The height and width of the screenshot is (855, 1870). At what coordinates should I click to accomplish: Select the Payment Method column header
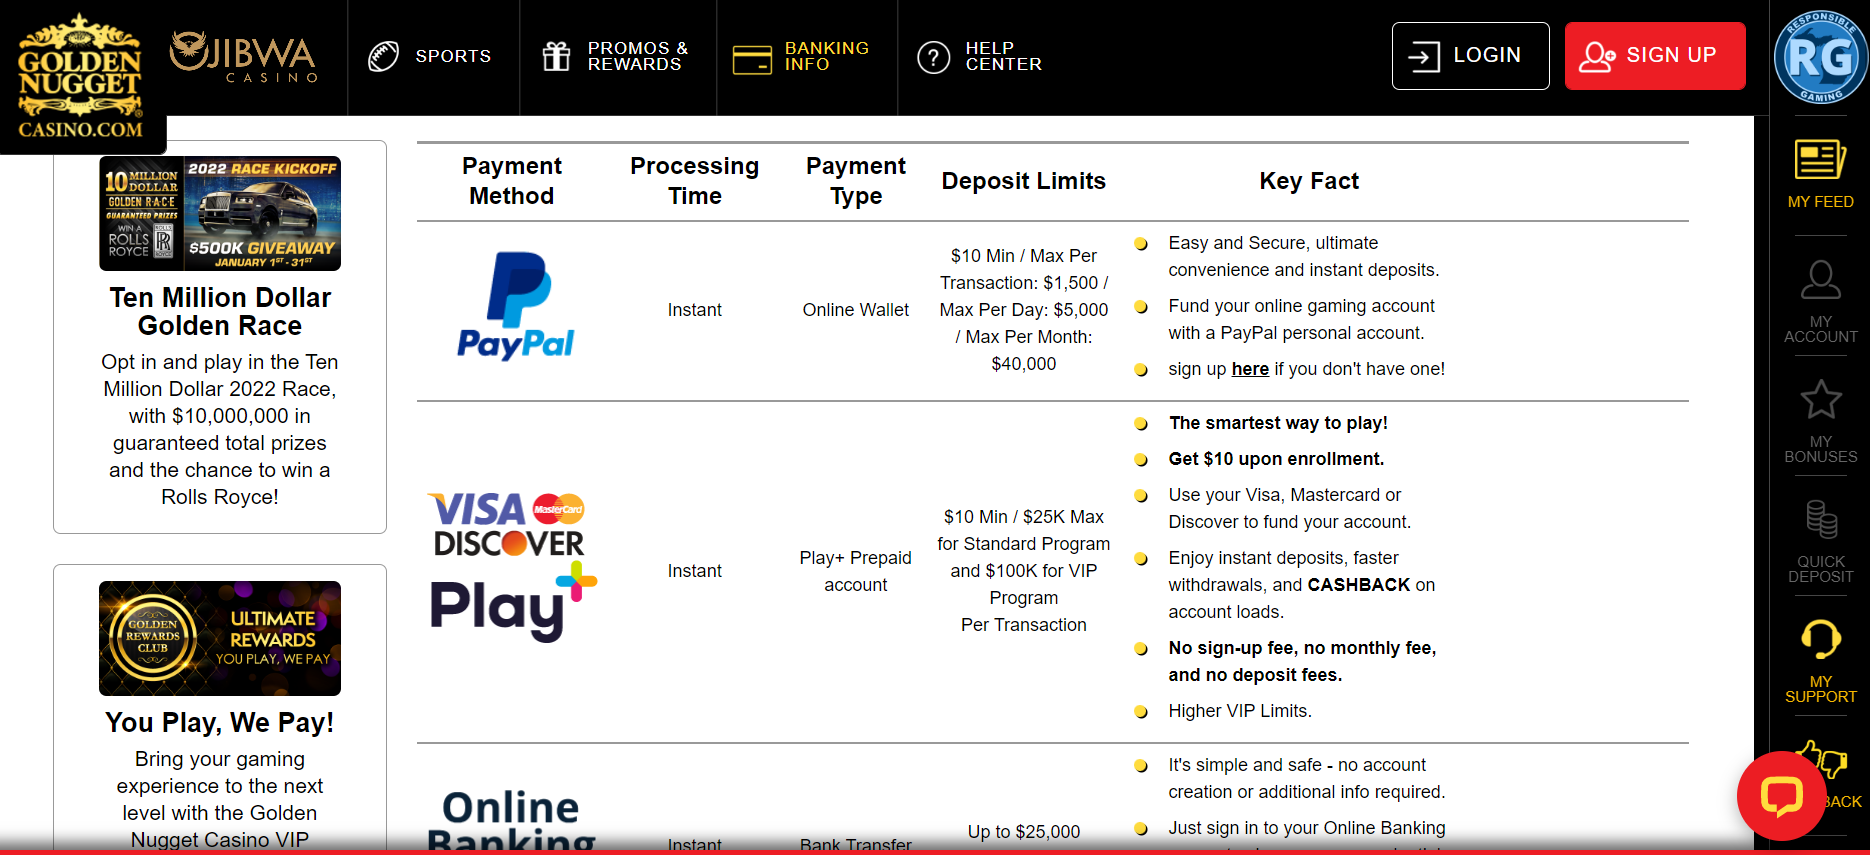pyautogui.click(x=512, y=181)
